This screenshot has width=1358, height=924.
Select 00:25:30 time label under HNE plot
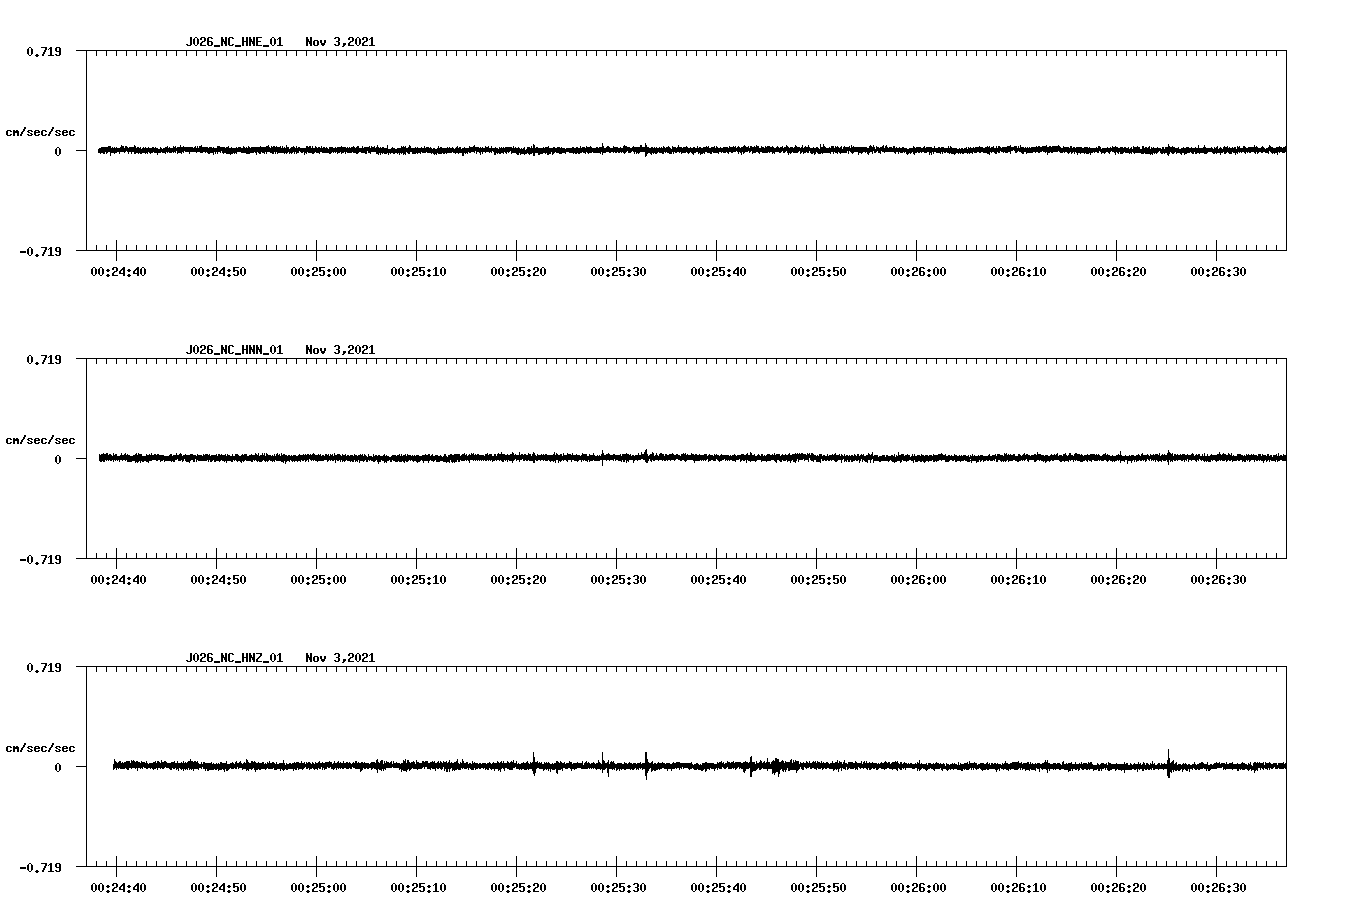click(618, 272)
